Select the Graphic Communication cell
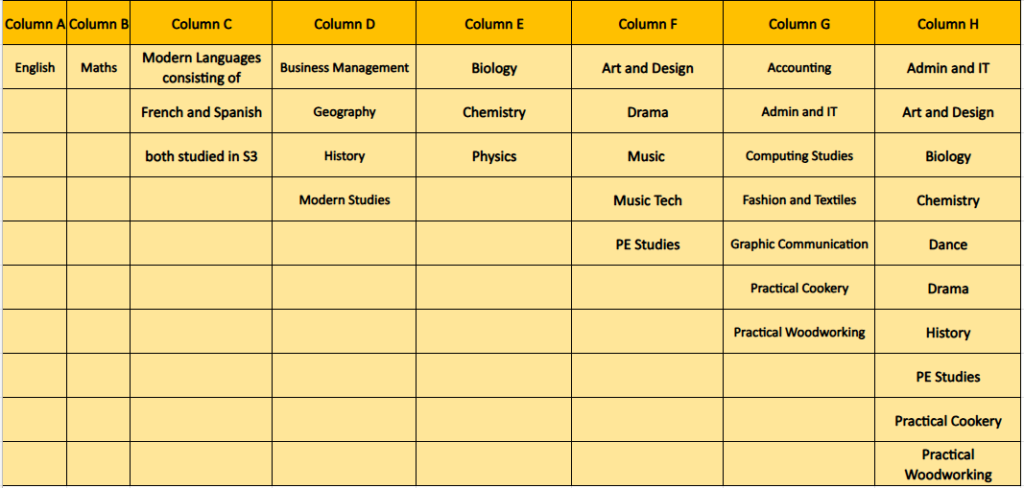The width and height of the screenshot is (1024, 488). pyautogui.click(x=799, y=244)
